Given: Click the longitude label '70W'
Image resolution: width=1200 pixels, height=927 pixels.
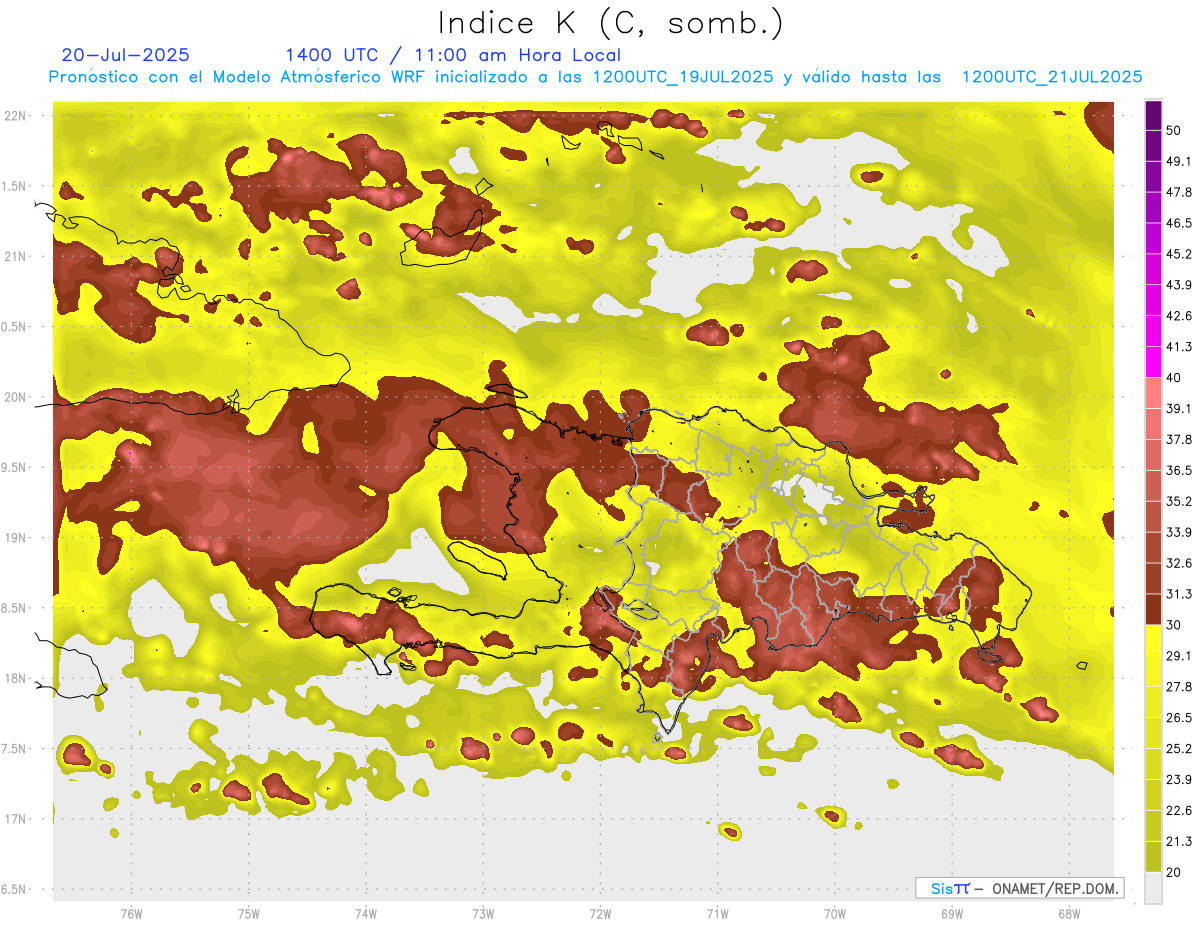Looking at the screenshot, I should [x=834, y=914].
